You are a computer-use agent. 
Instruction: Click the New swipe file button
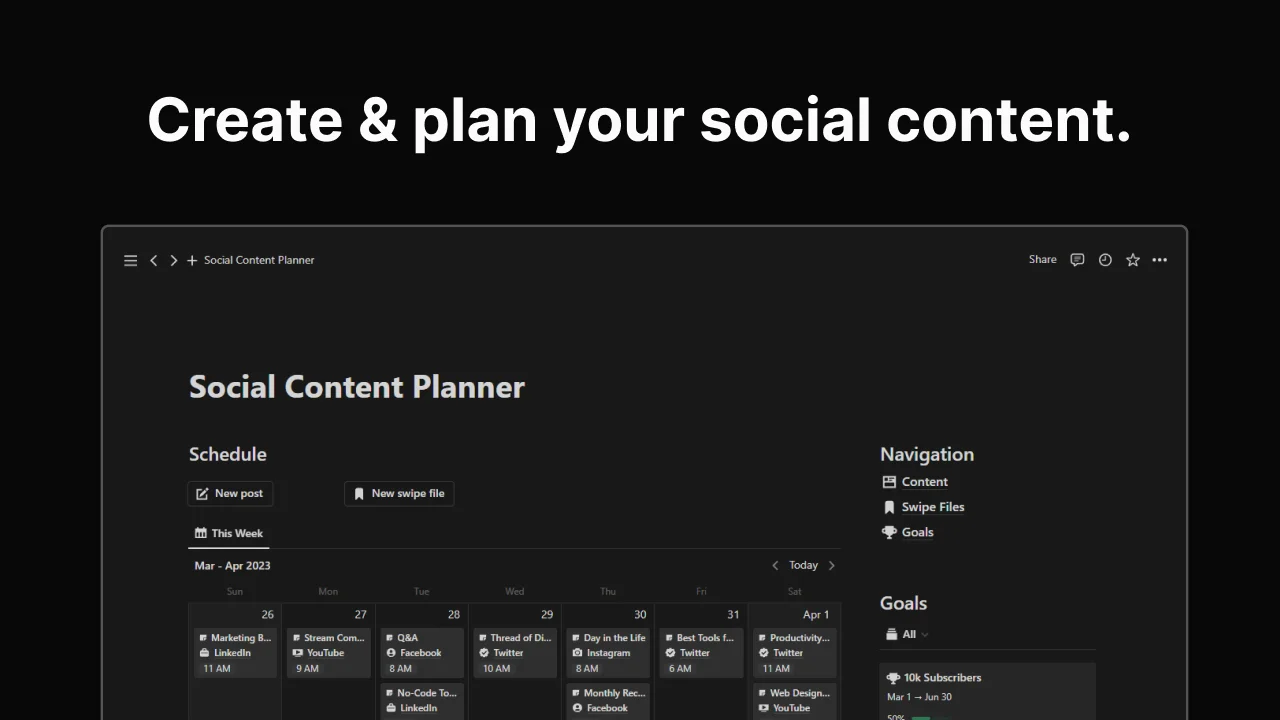[x=399, y=493]
